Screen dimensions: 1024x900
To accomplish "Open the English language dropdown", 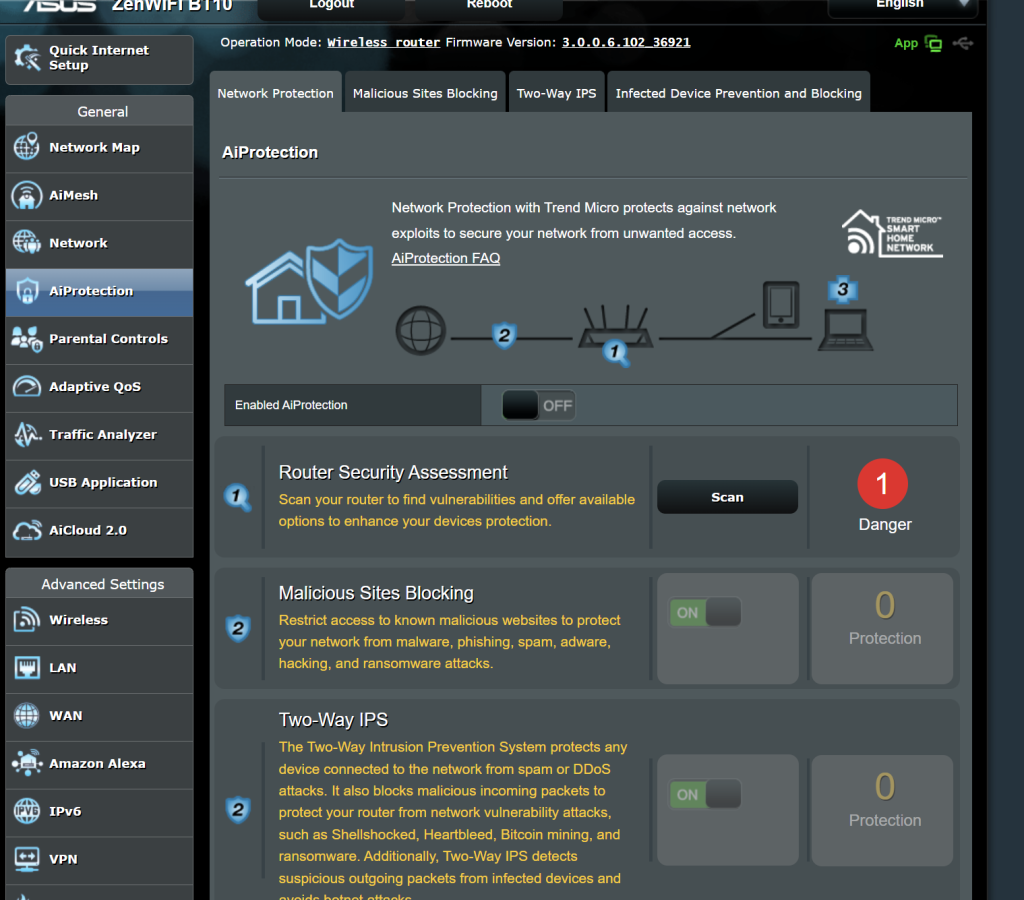I will (x=901, y=5).
